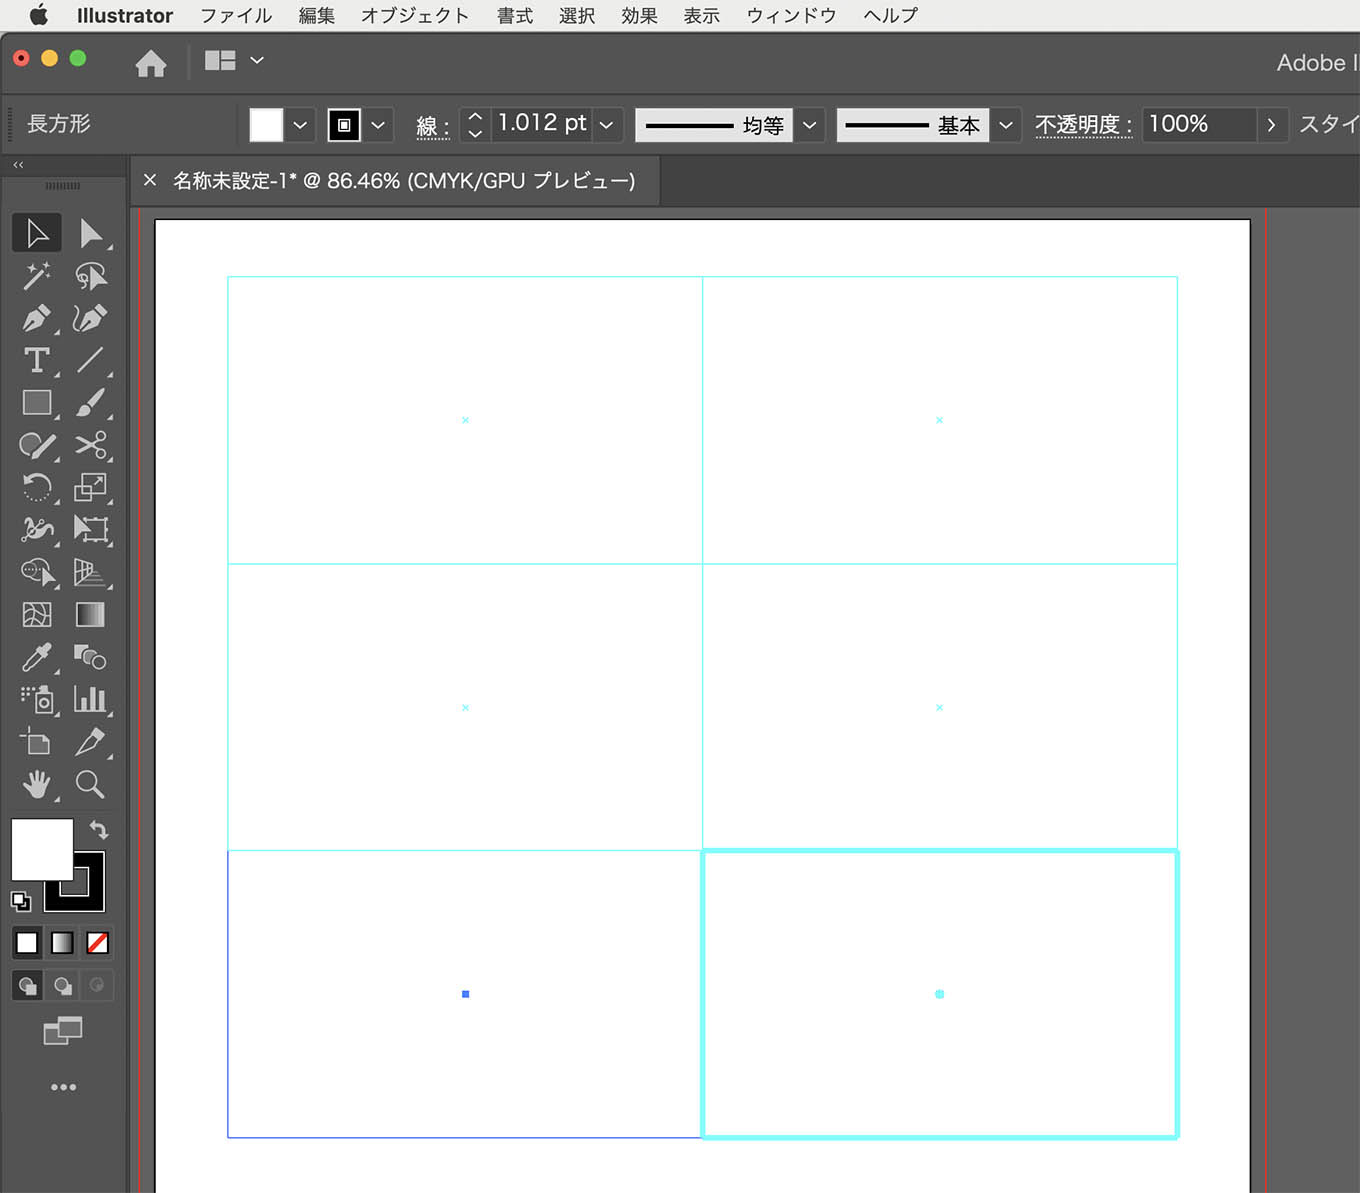This screenshot has width=1360, height=1193.
Task: Select the Line Segment tool
Action: coord(90,360)
